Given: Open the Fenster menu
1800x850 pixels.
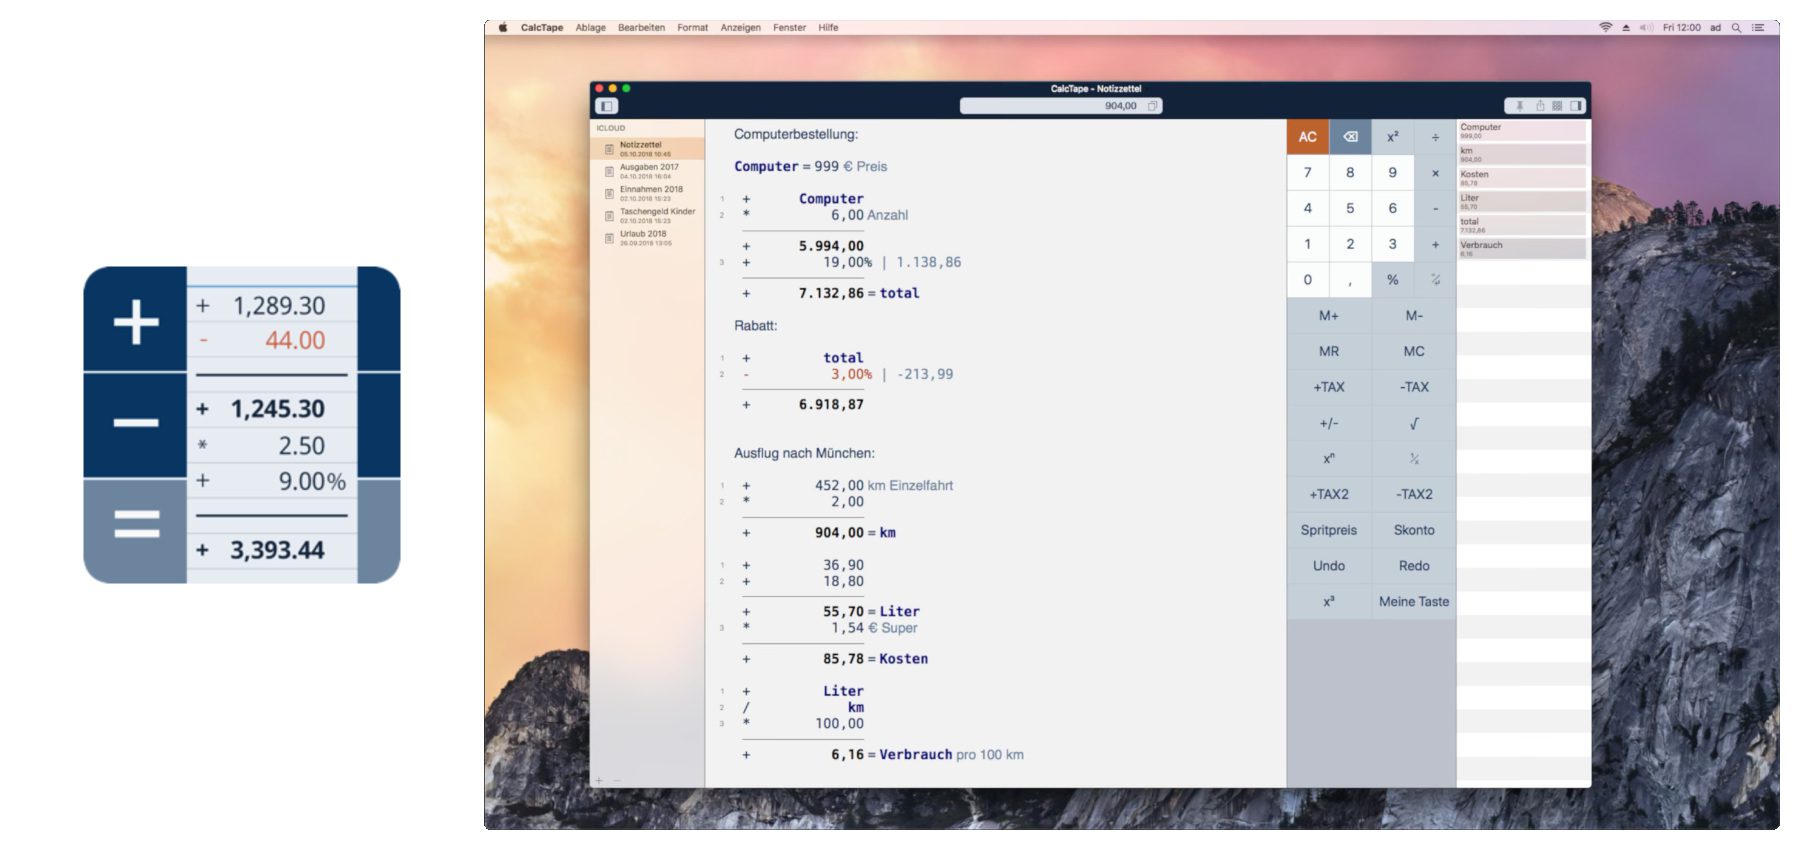Looking at the screenshot, I should coord(789,28).
